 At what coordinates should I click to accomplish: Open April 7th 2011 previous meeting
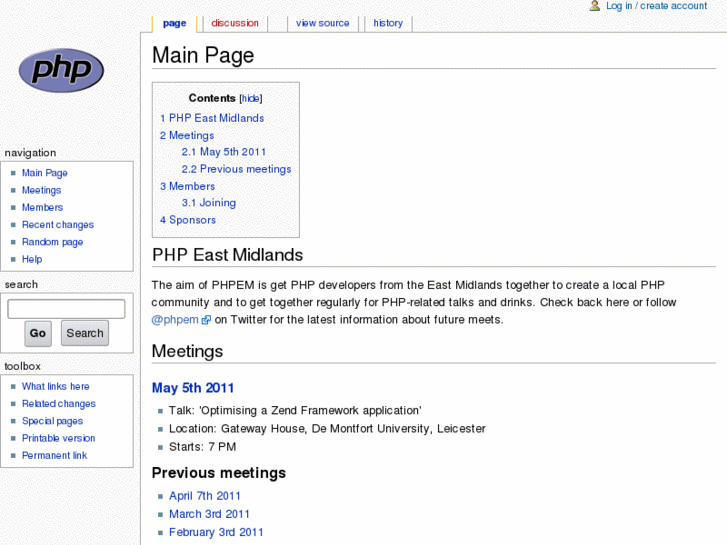tap(205, 496)
